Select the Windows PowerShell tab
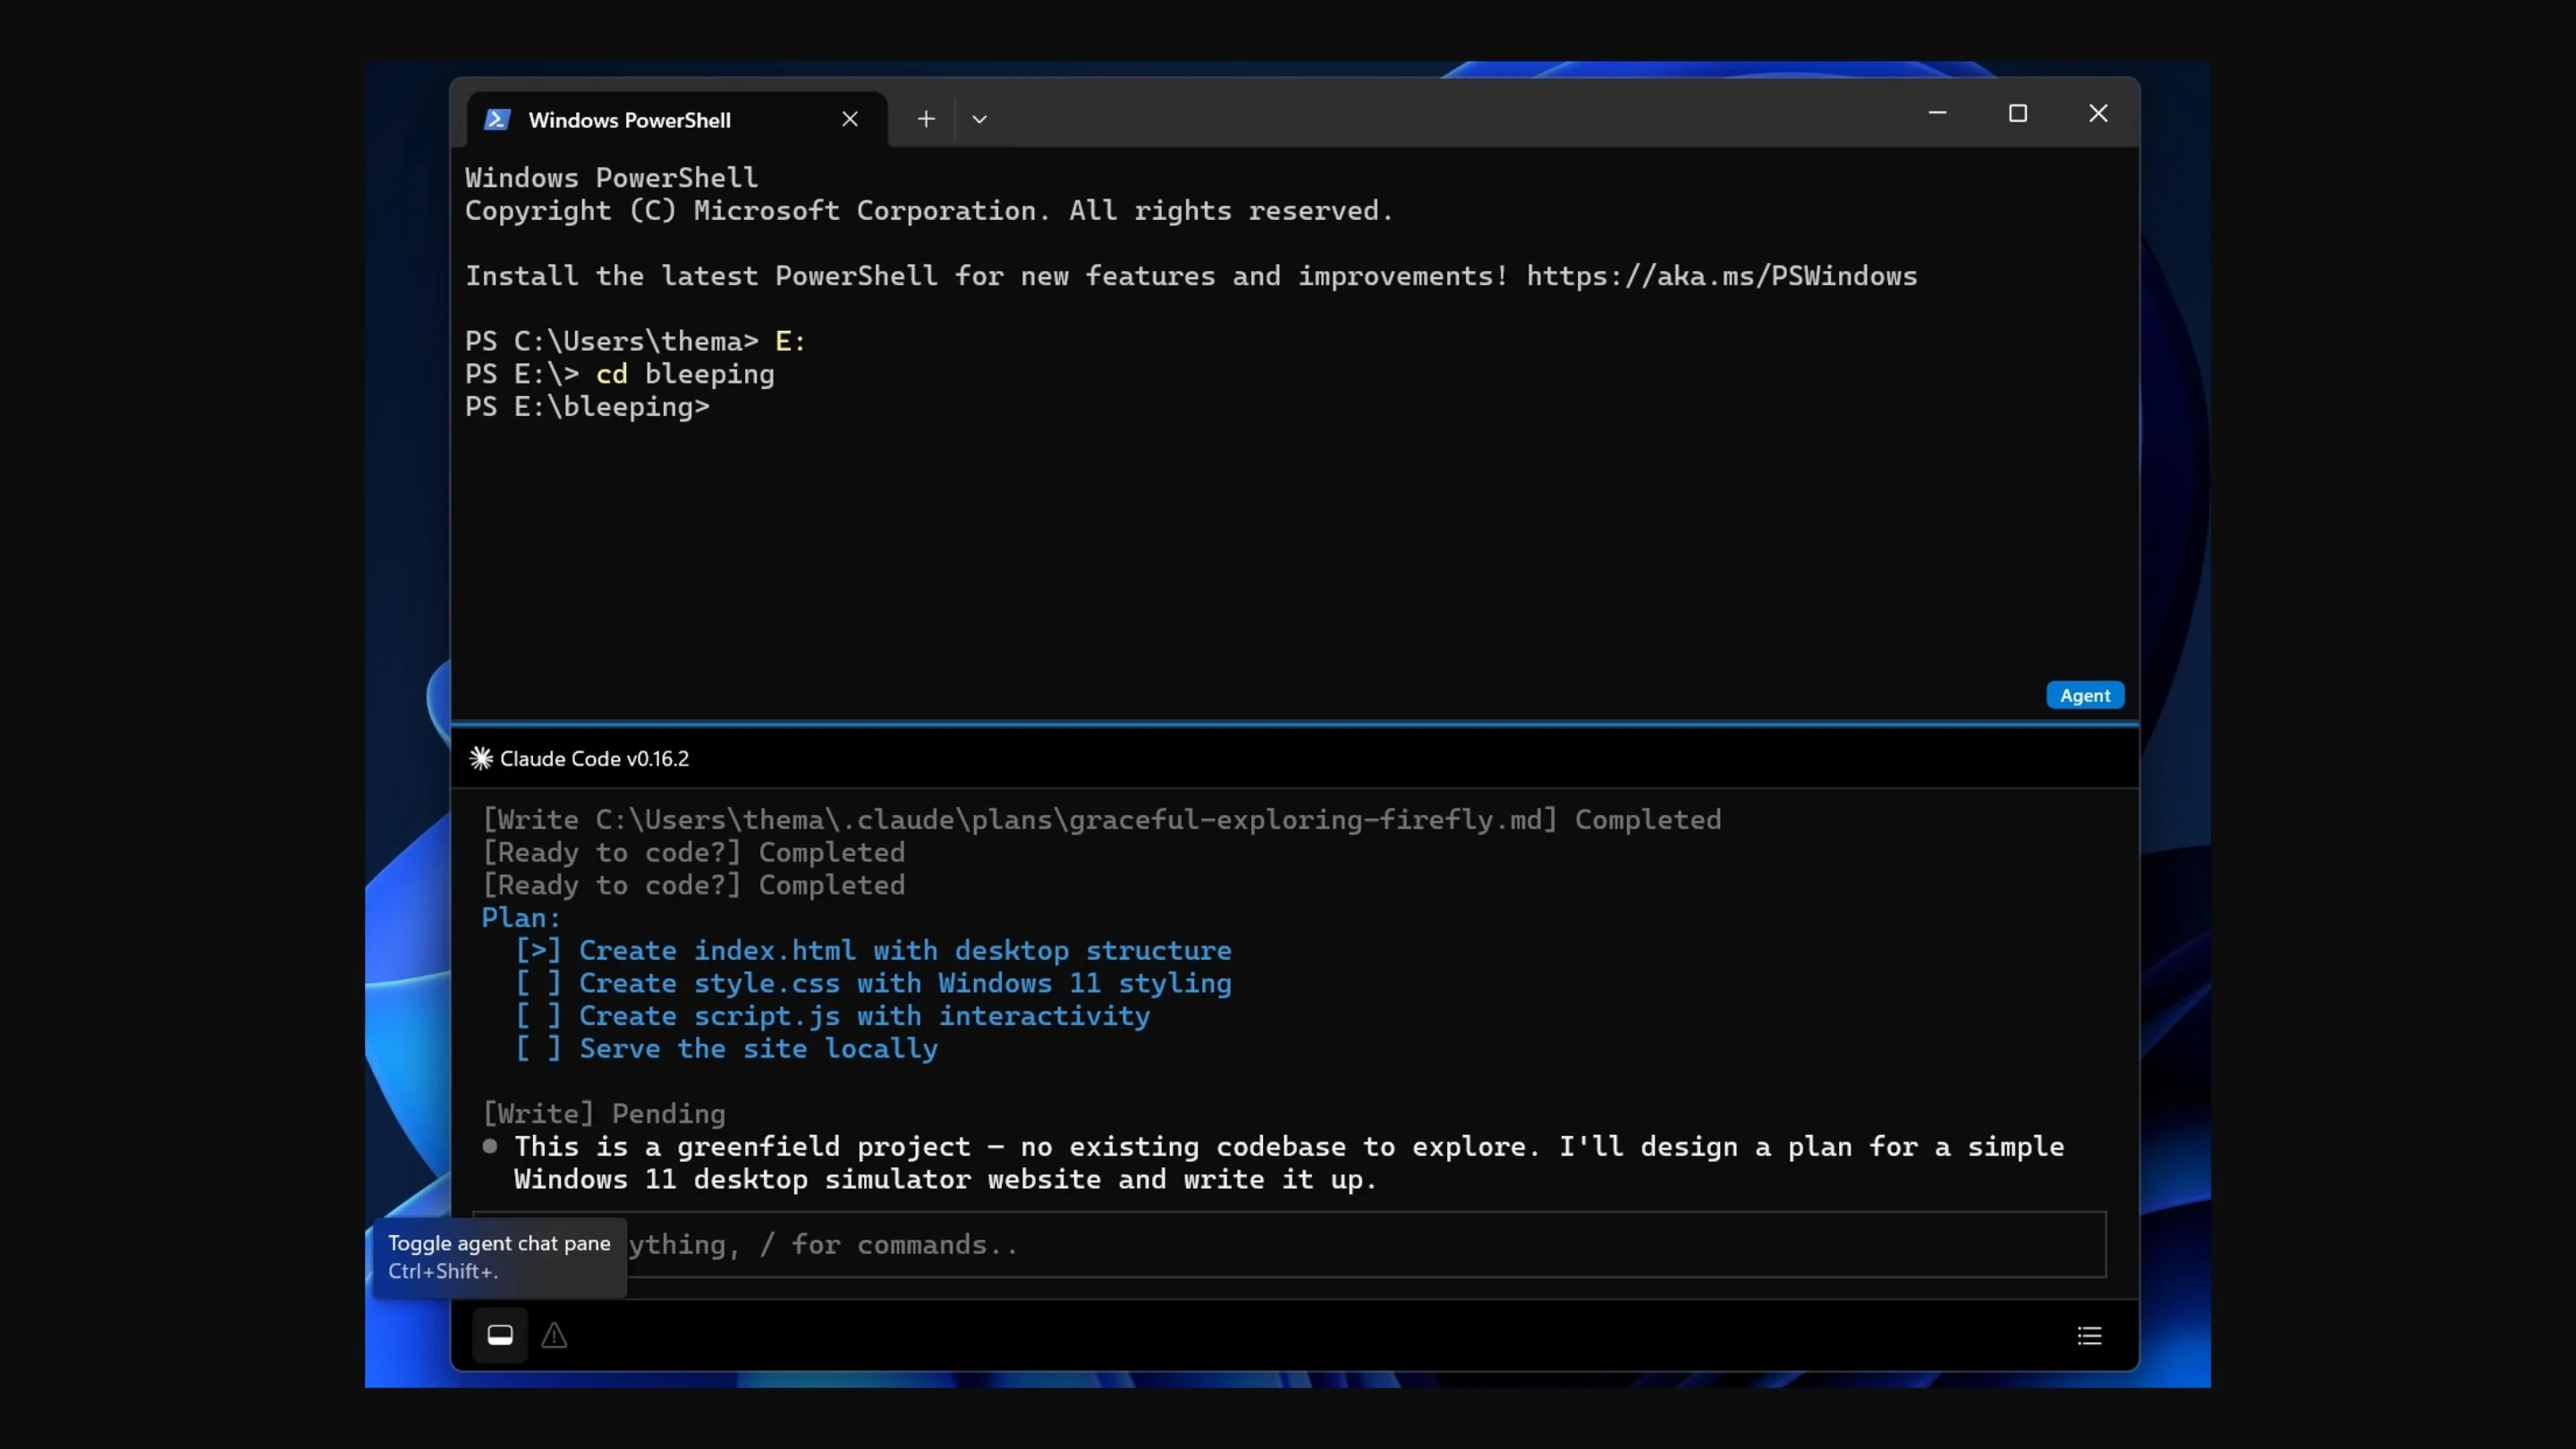Viewport: 2576px width, 1449px height. coord(677,120)
